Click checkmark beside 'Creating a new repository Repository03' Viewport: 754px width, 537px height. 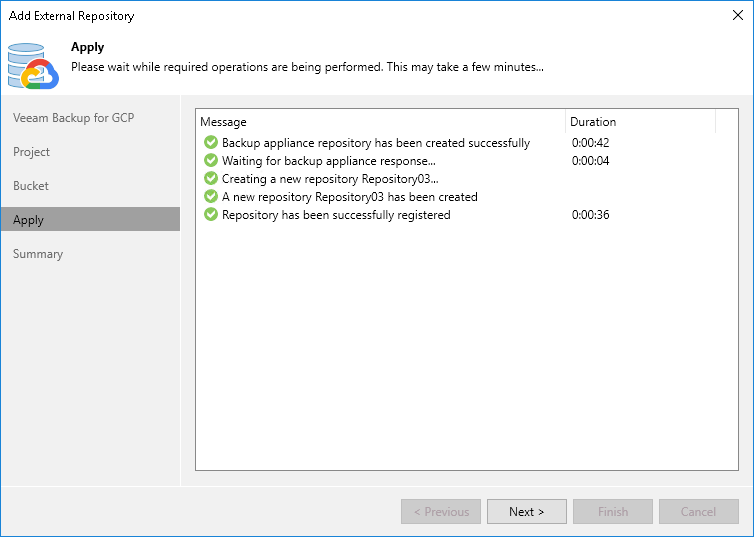pyautogui.click(x=211, y=178)
